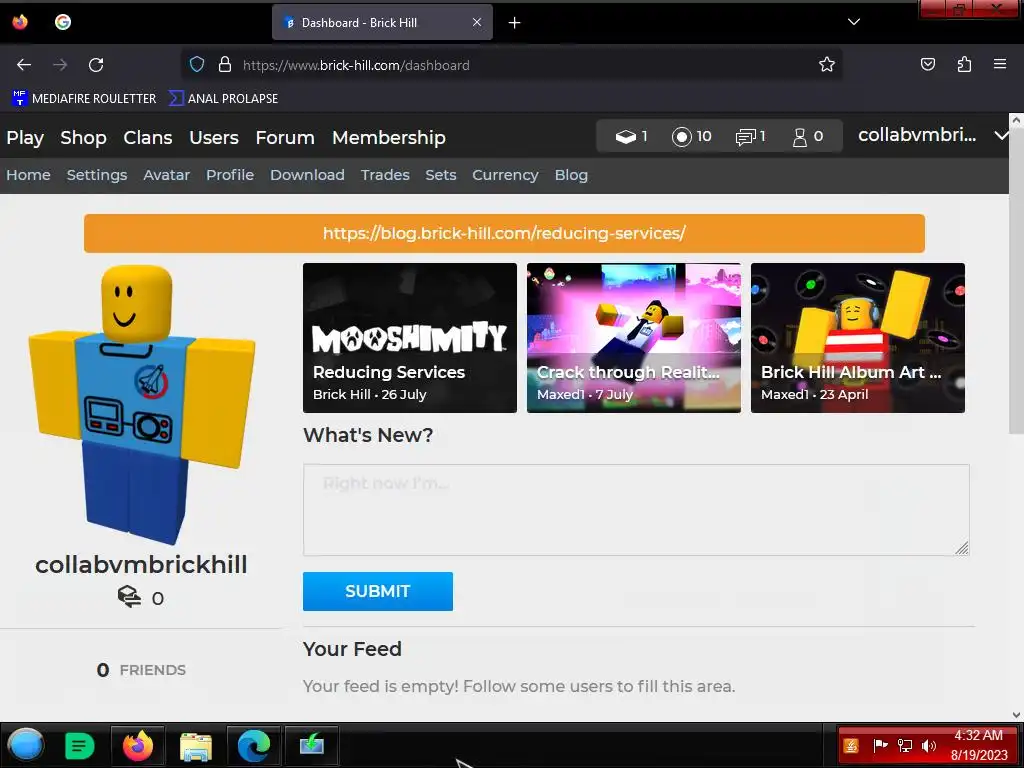Open volume speaker tray icon
Viewport: 1024px width, 768px height.
click(x=929, y=745)
